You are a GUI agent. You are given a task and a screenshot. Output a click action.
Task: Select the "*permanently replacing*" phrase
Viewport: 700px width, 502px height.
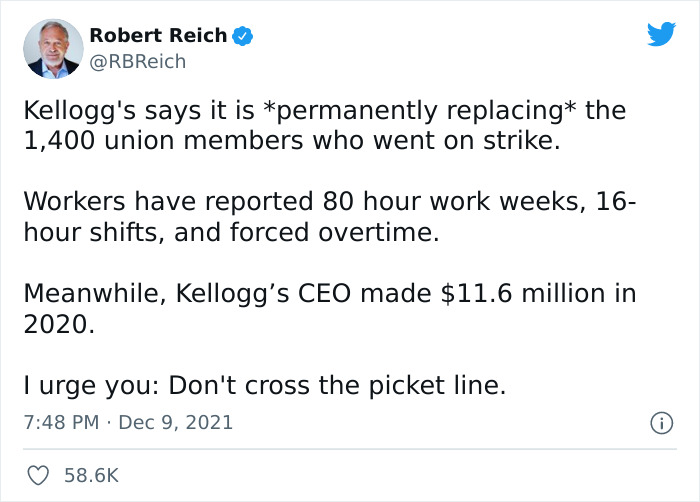click(x=430, y=110)
